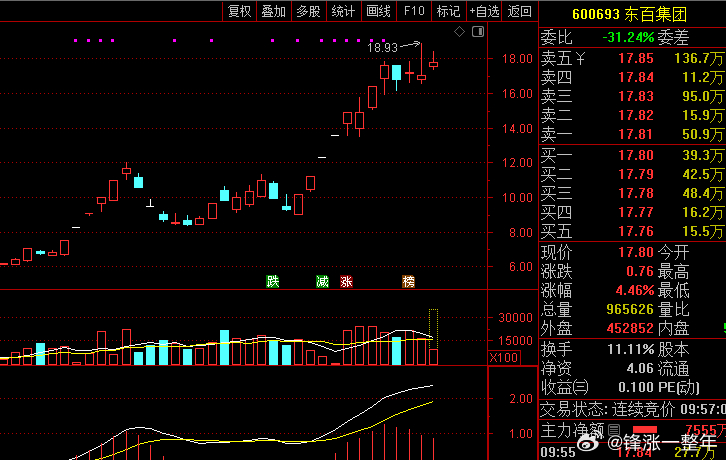
Task: Open the 叠加 overlay option
Action: click(x=274, y=11)
